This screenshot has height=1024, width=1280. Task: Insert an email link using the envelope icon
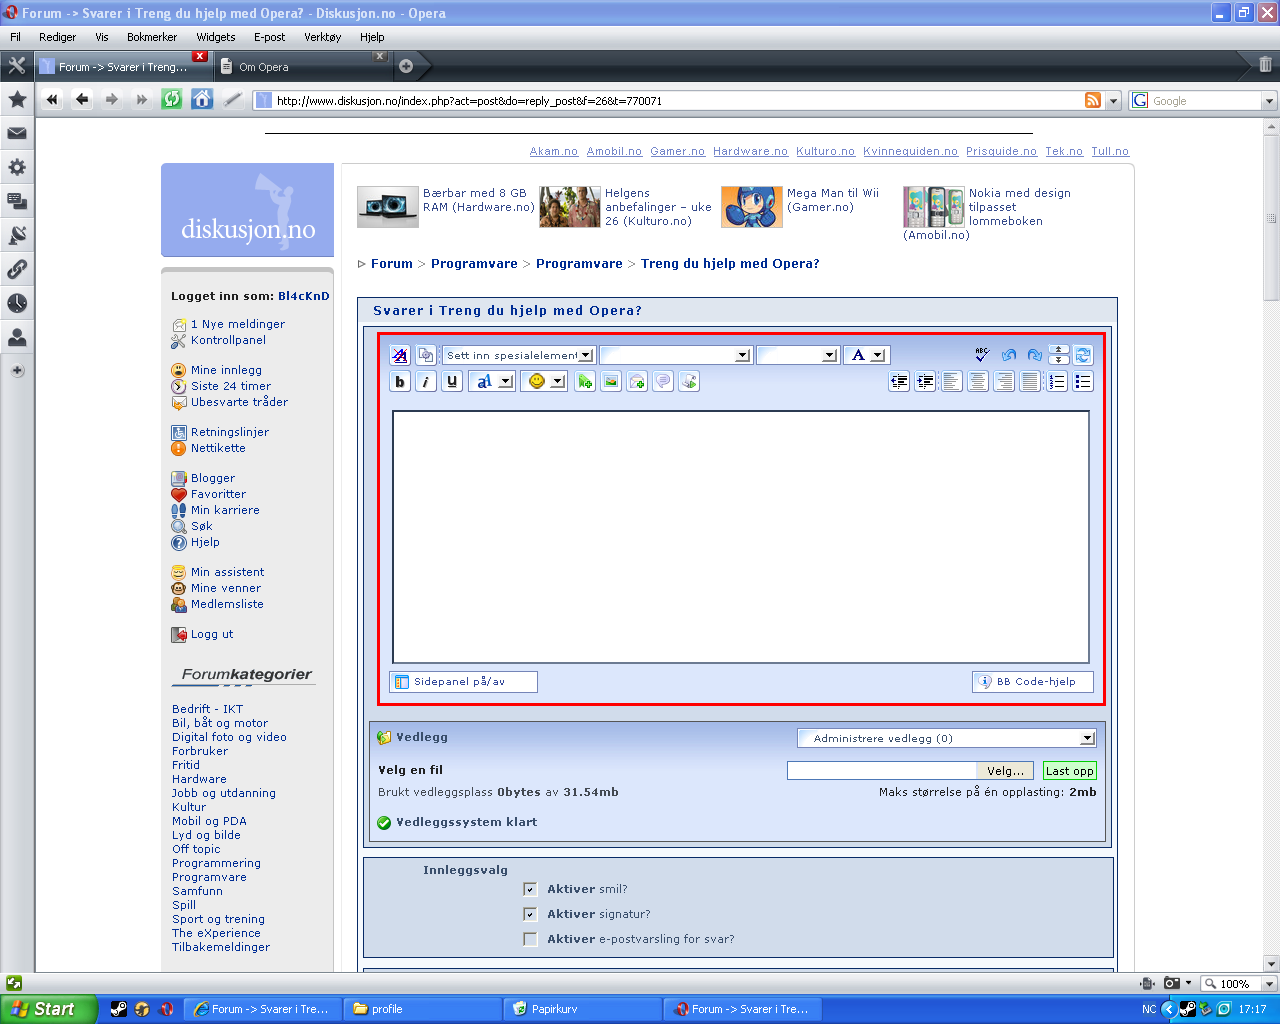point(637,381)
